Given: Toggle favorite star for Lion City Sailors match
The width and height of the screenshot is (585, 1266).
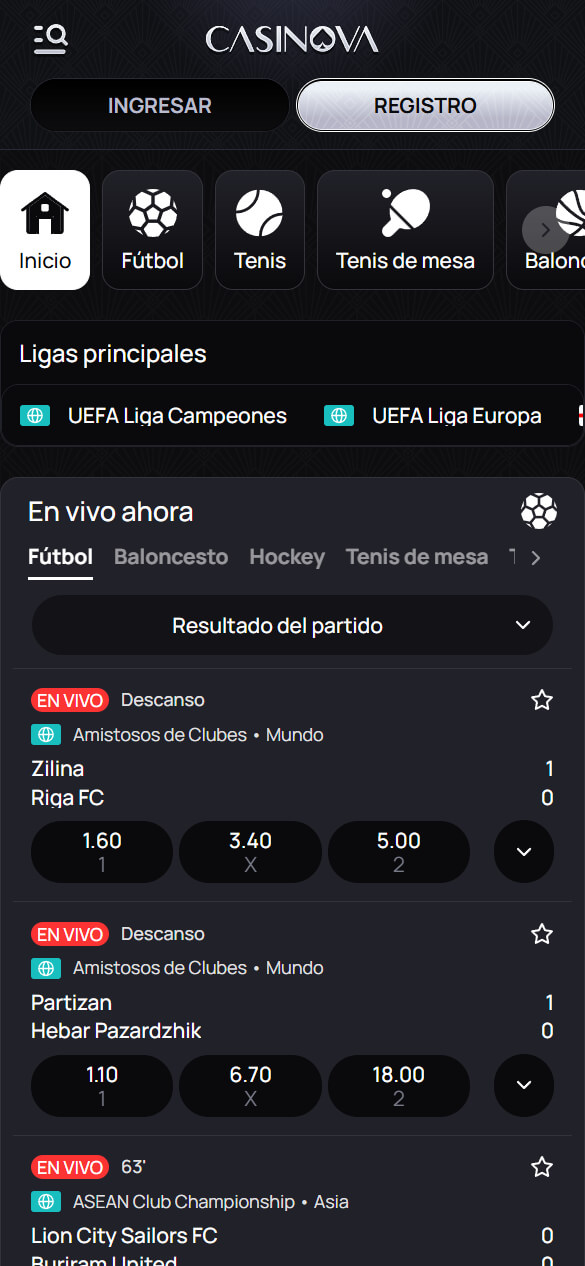Looking at the screenshot, I should [542, 1167].
